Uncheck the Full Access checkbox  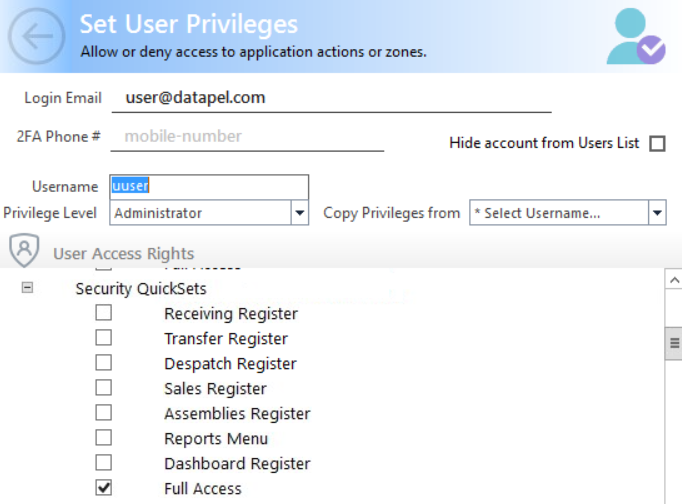[104, 487]
